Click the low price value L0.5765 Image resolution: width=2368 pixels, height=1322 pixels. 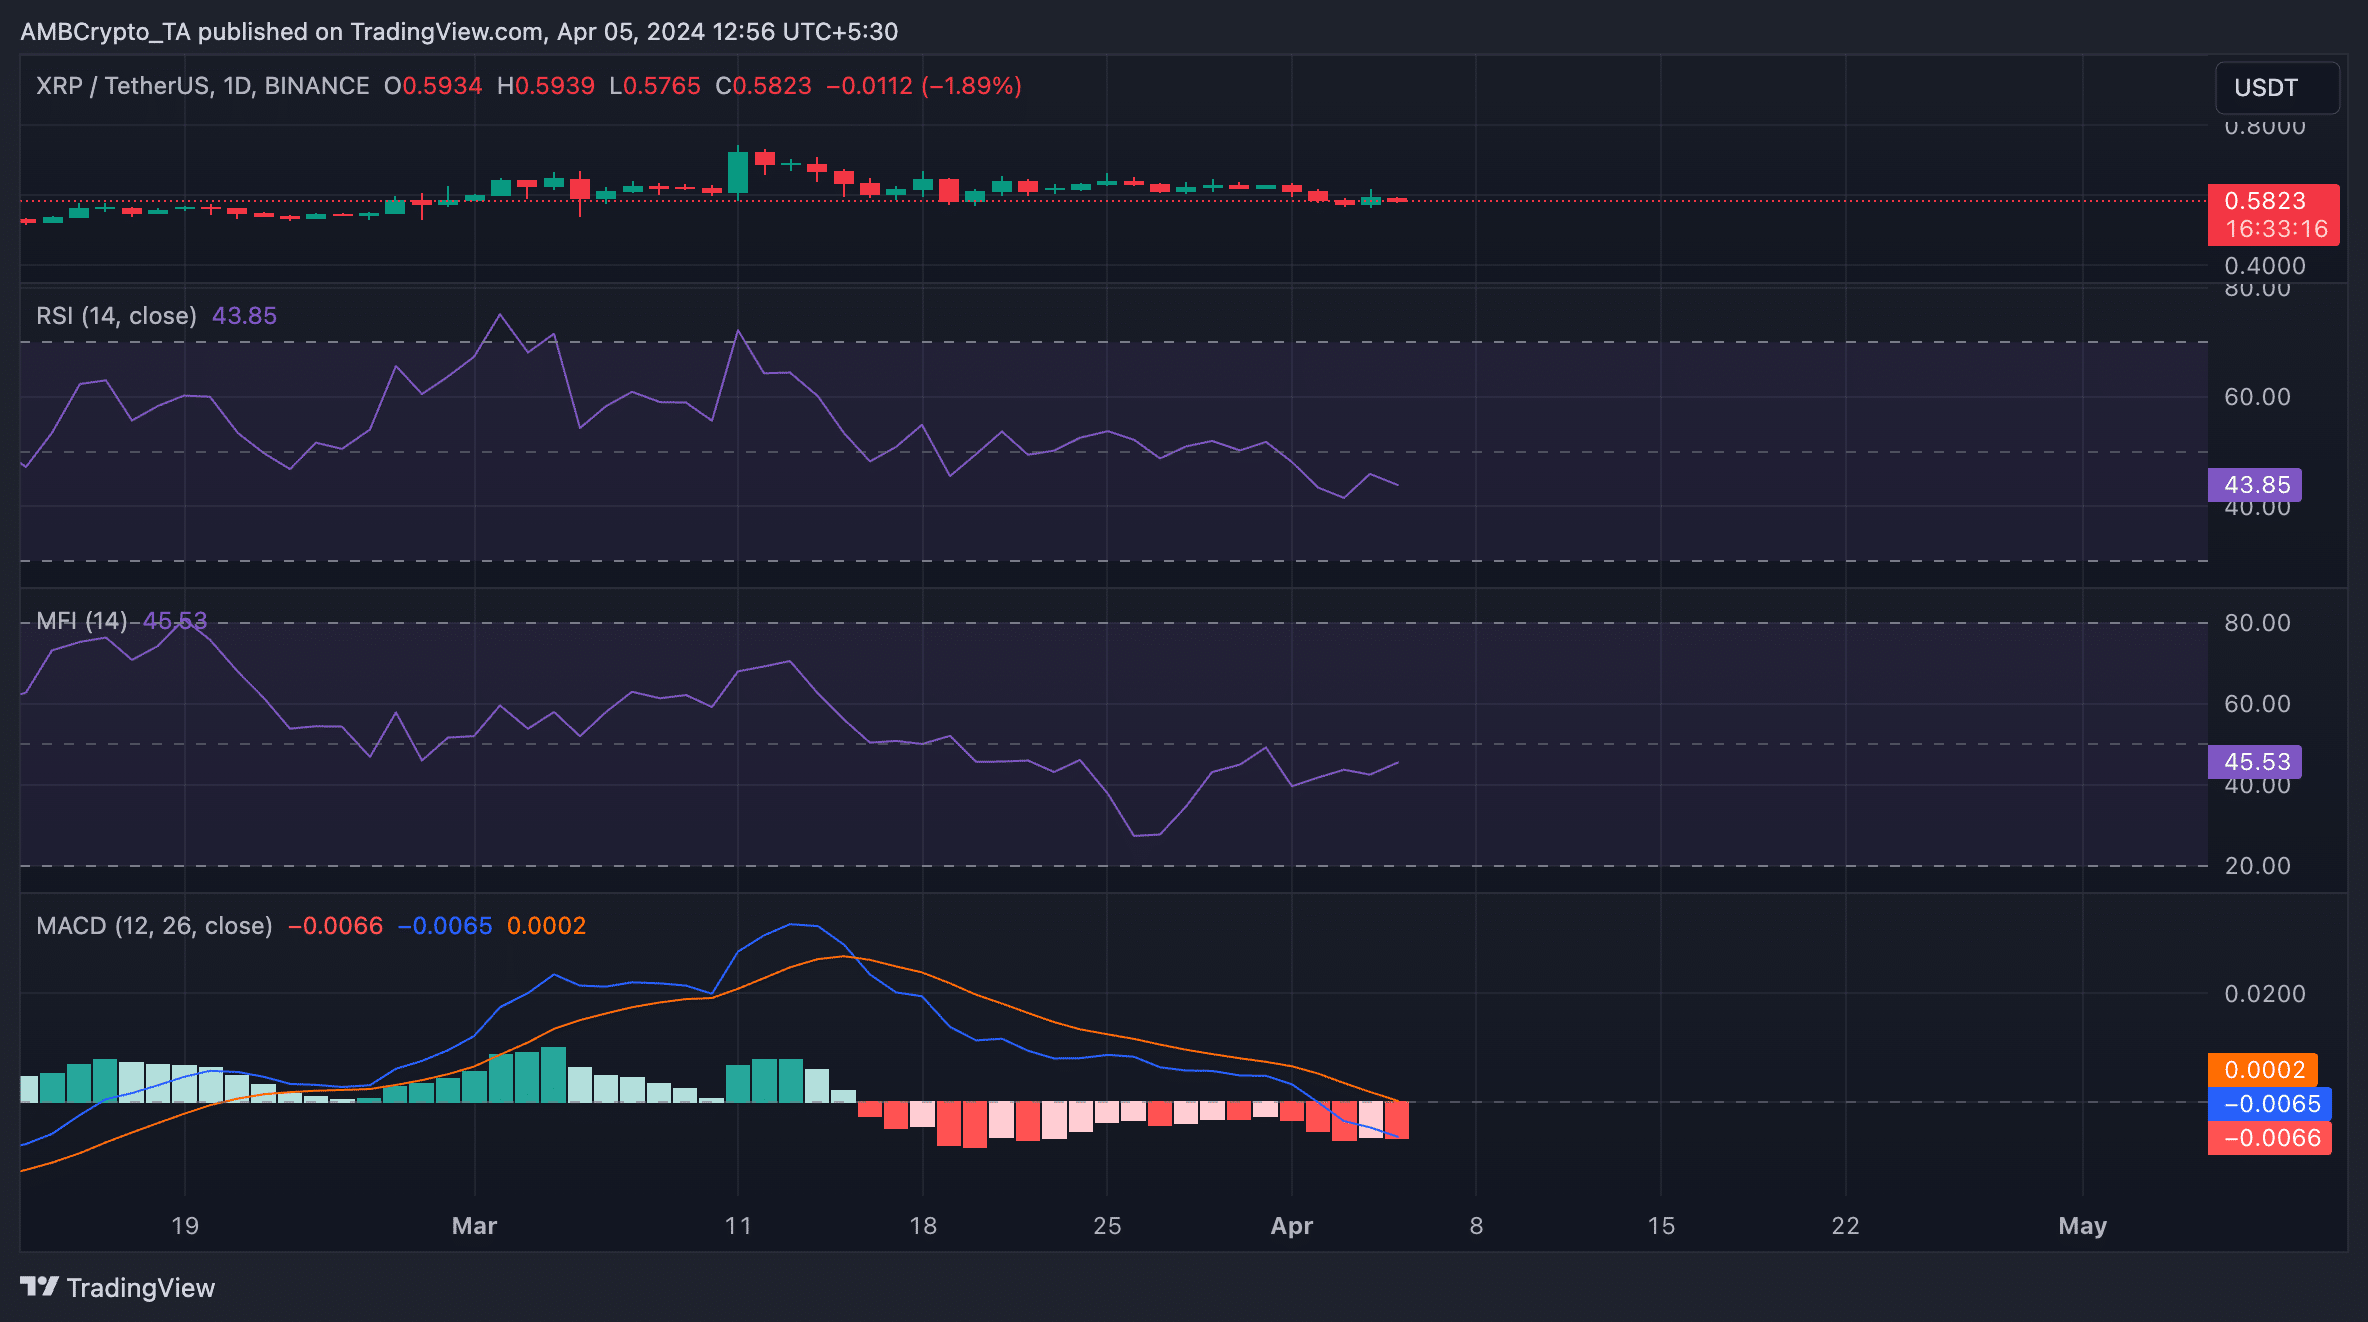pyautogui.click(x=655, y=86)
